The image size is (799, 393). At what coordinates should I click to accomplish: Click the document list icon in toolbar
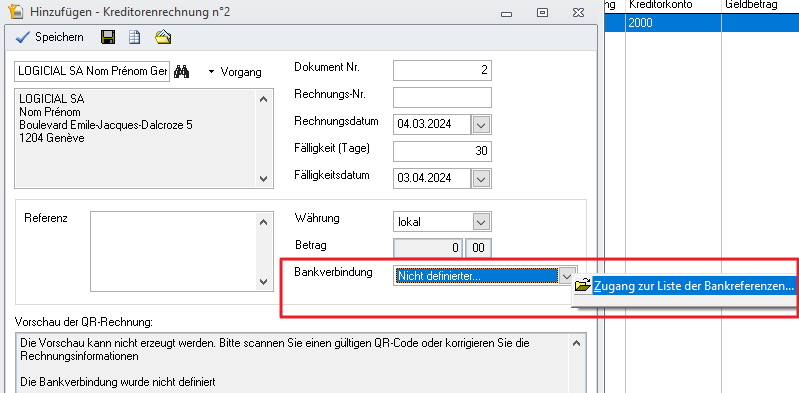click(135, 37)
